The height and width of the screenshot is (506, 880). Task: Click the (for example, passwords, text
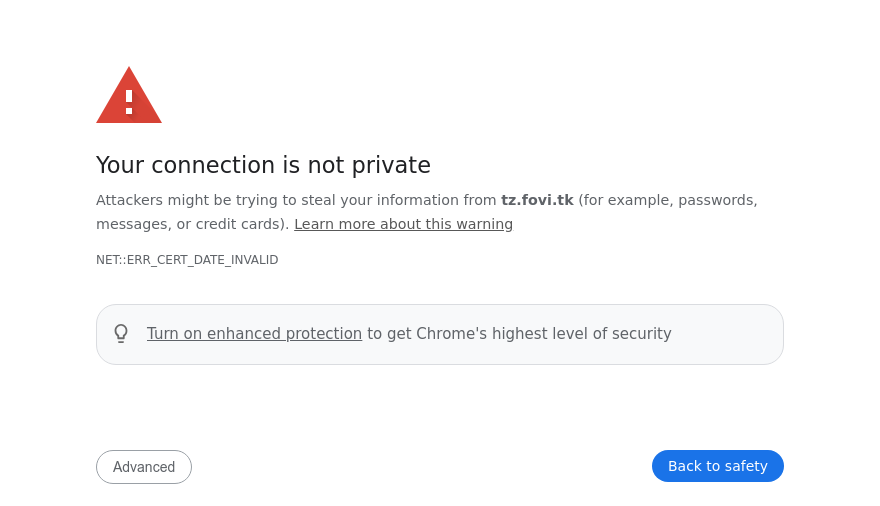[667, 200]
